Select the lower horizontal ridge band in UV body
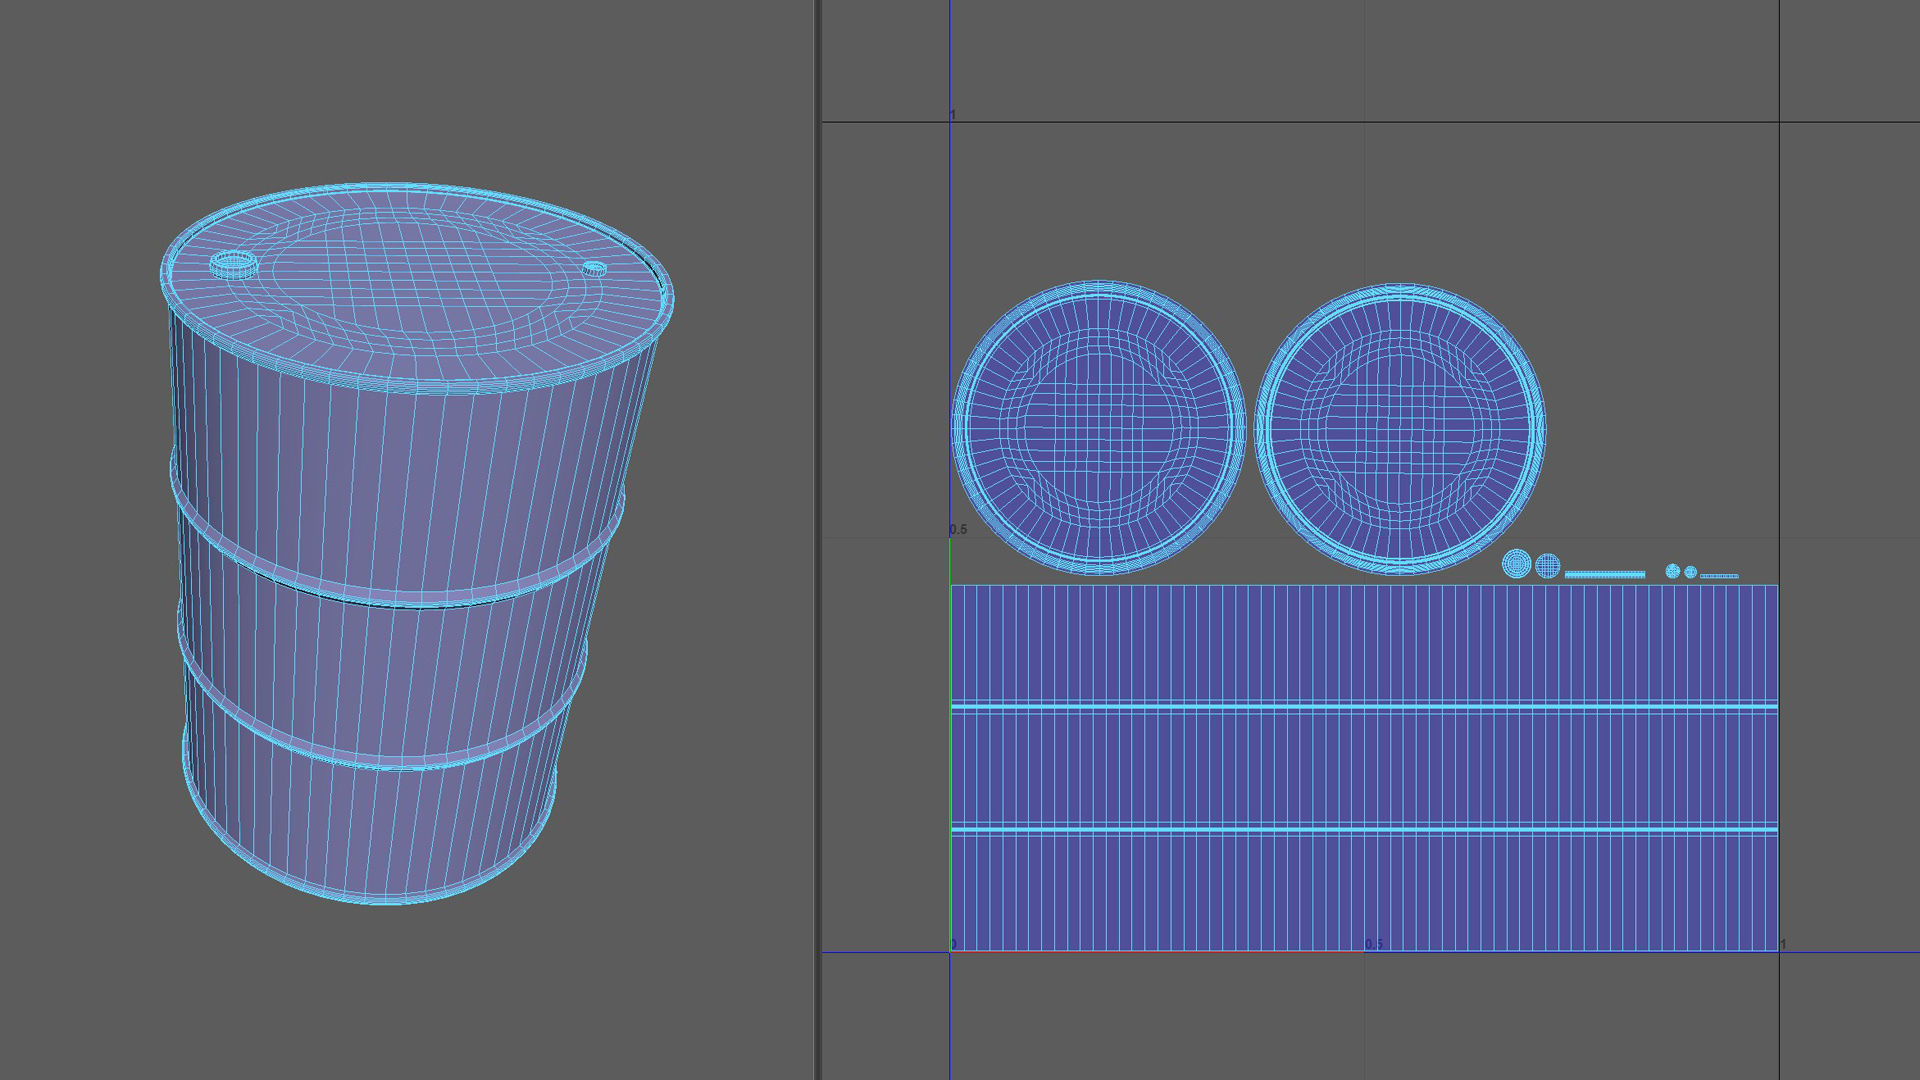 tap(1364, 829)
